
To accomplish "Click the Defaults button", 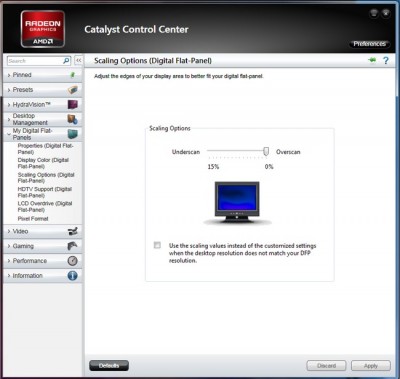I will pyautogui.click(x=109, y=366).
